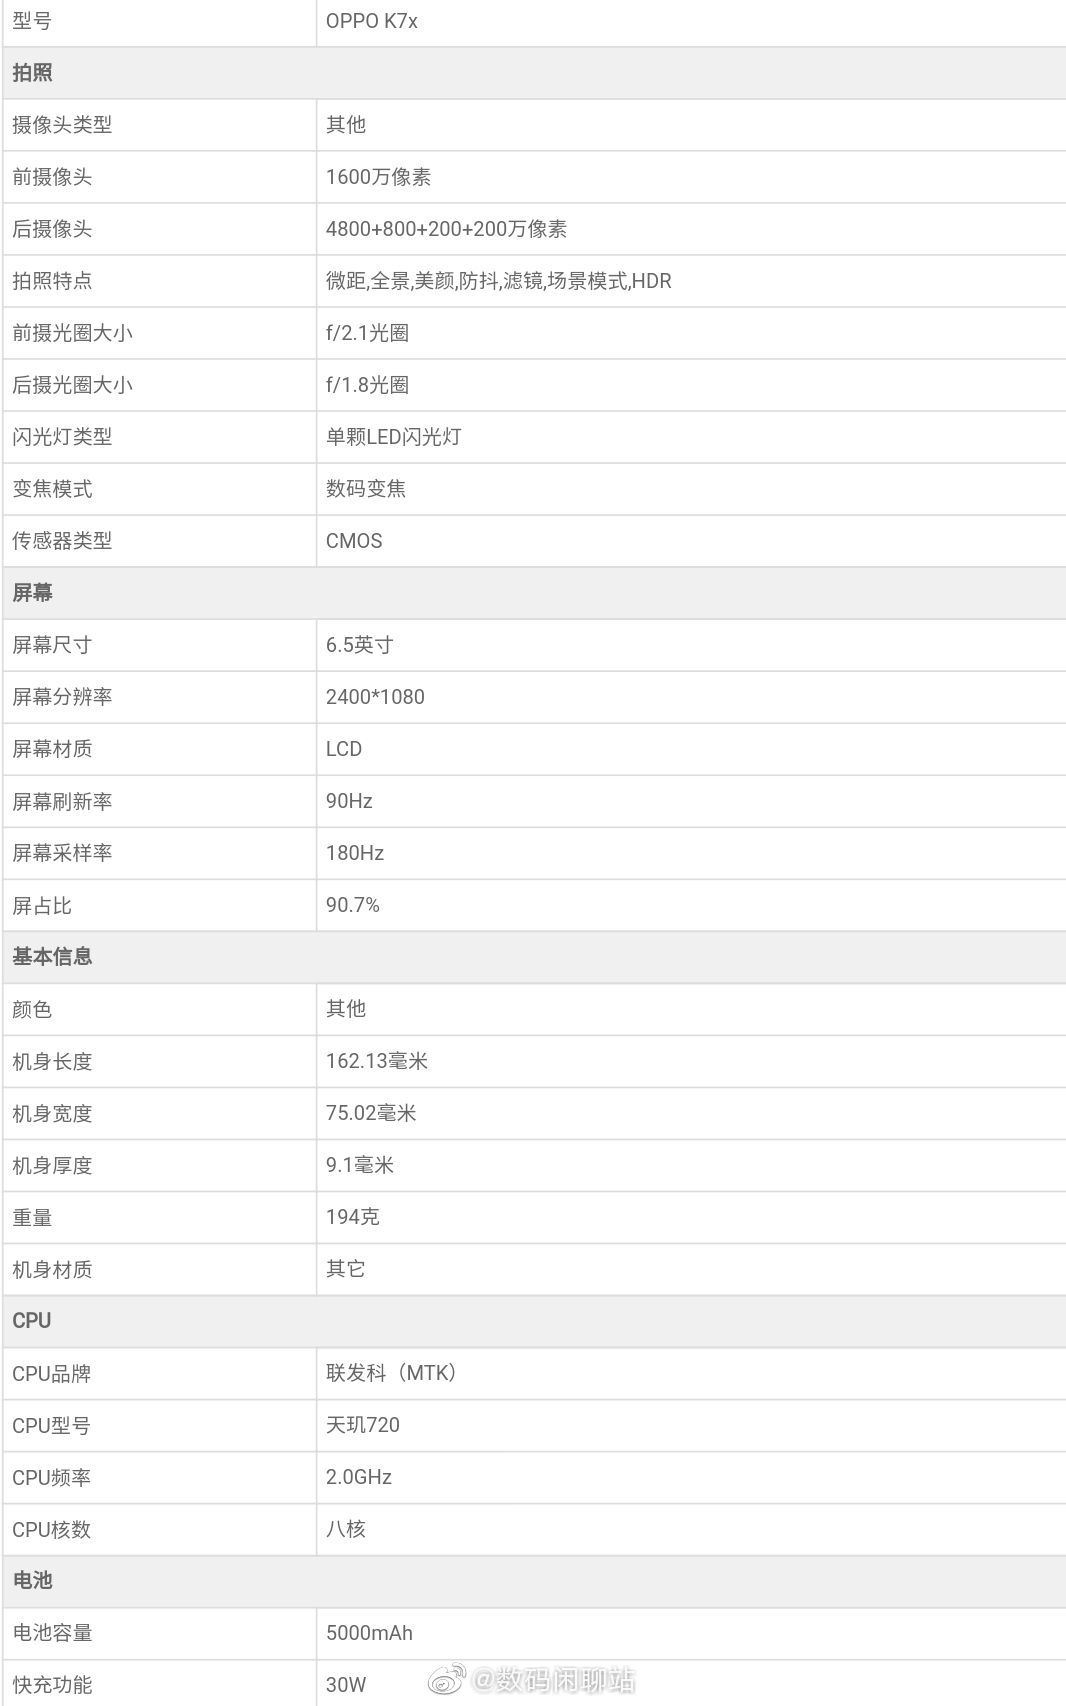Select the 'CMOS' sensor type value

pos(354,541)
